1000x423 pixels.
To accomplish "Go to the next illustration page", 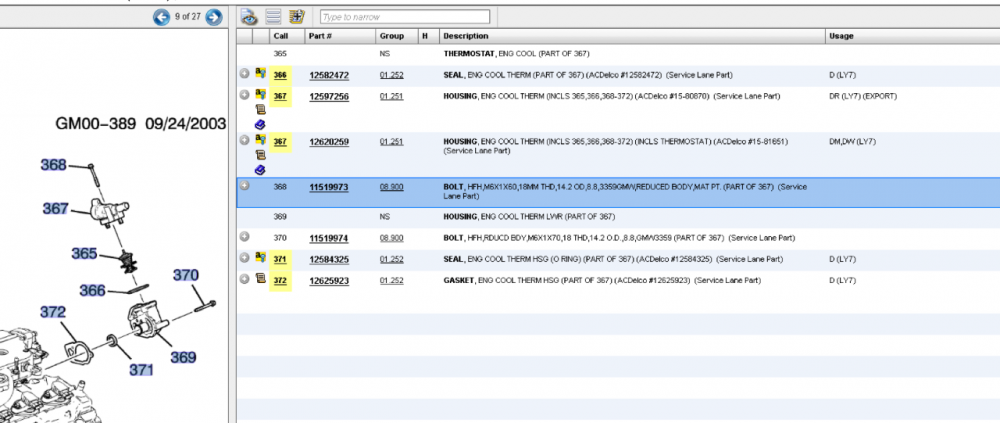I will 213,17.
